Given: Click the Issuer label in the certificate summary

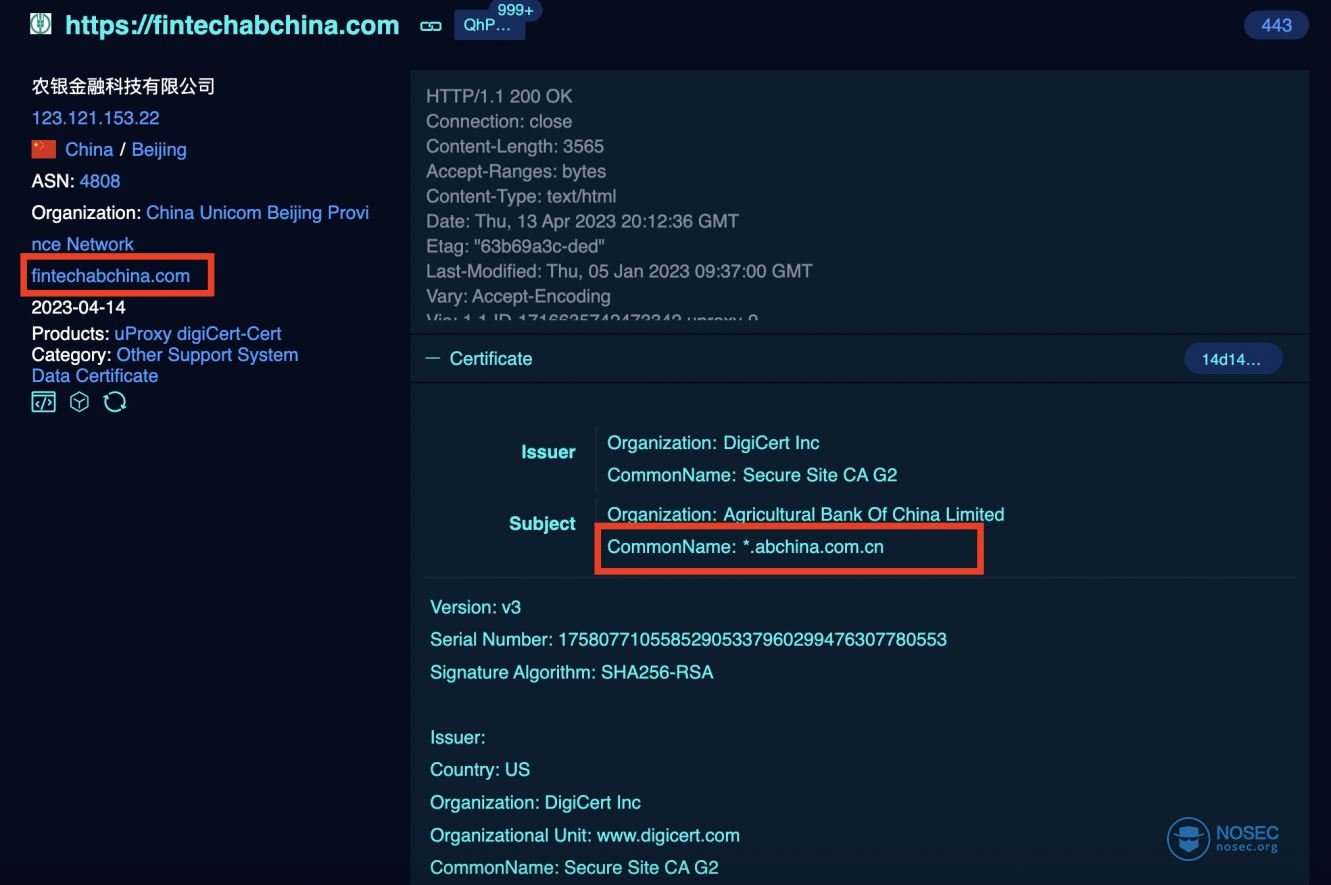Looking at the screenshot, I should (548, 452).
